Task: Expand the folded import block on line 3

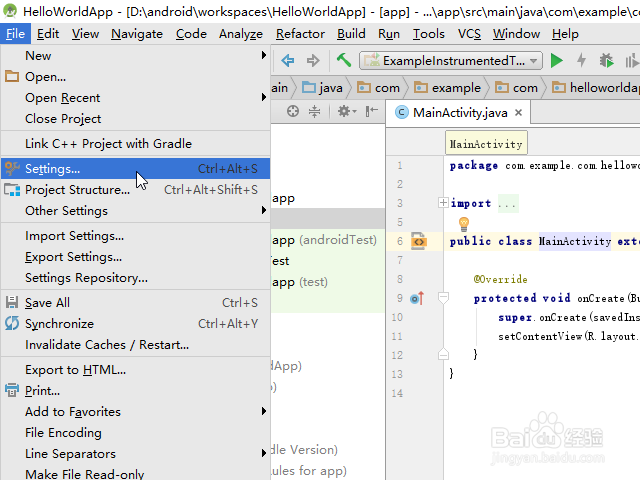Action: 443,202
